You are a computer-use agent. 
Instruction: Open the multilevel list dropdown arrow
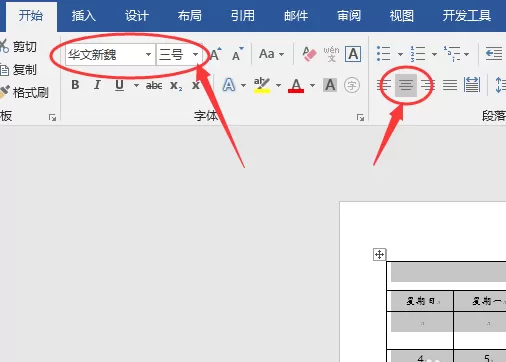(x=466, y=54)
